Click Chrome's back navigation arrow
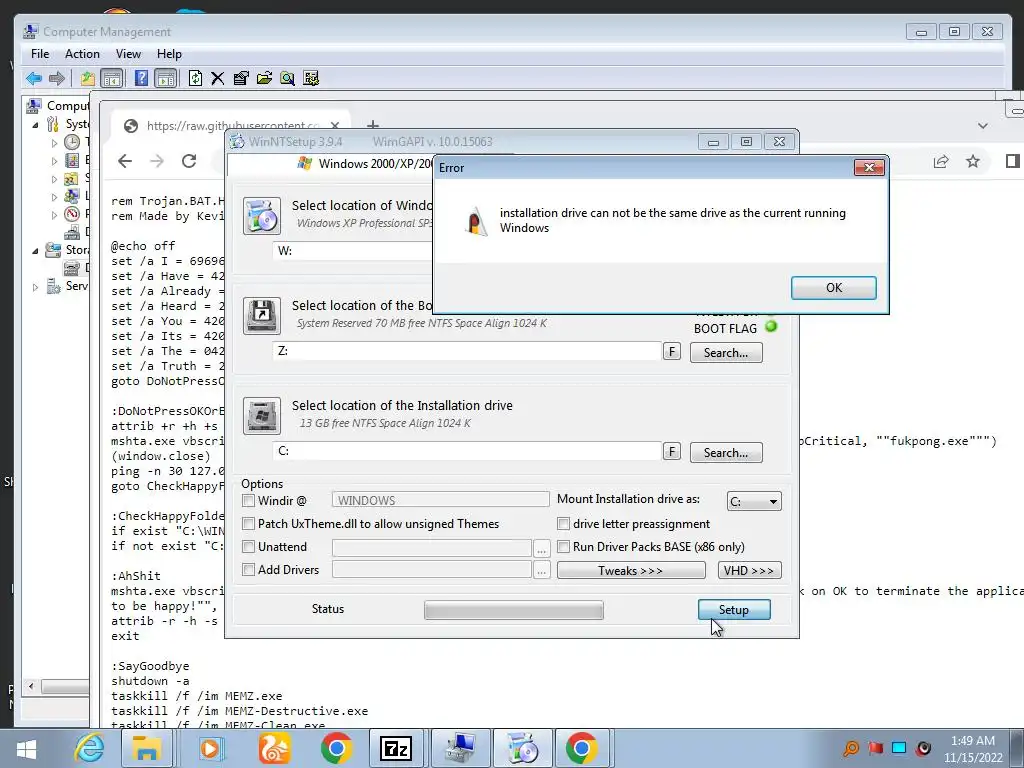This screenshot has width=1024, height=768. pyautogui.click(x=125, y=161)
